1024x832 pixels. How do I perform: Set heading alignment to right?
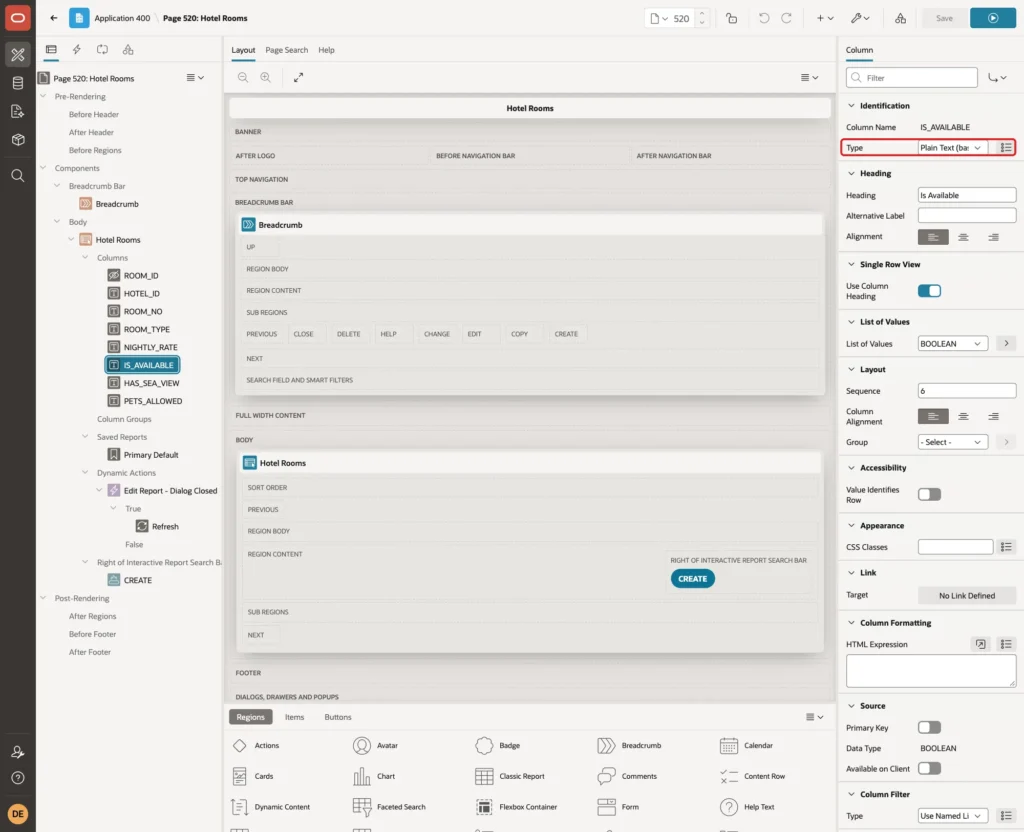coord(993,237)
